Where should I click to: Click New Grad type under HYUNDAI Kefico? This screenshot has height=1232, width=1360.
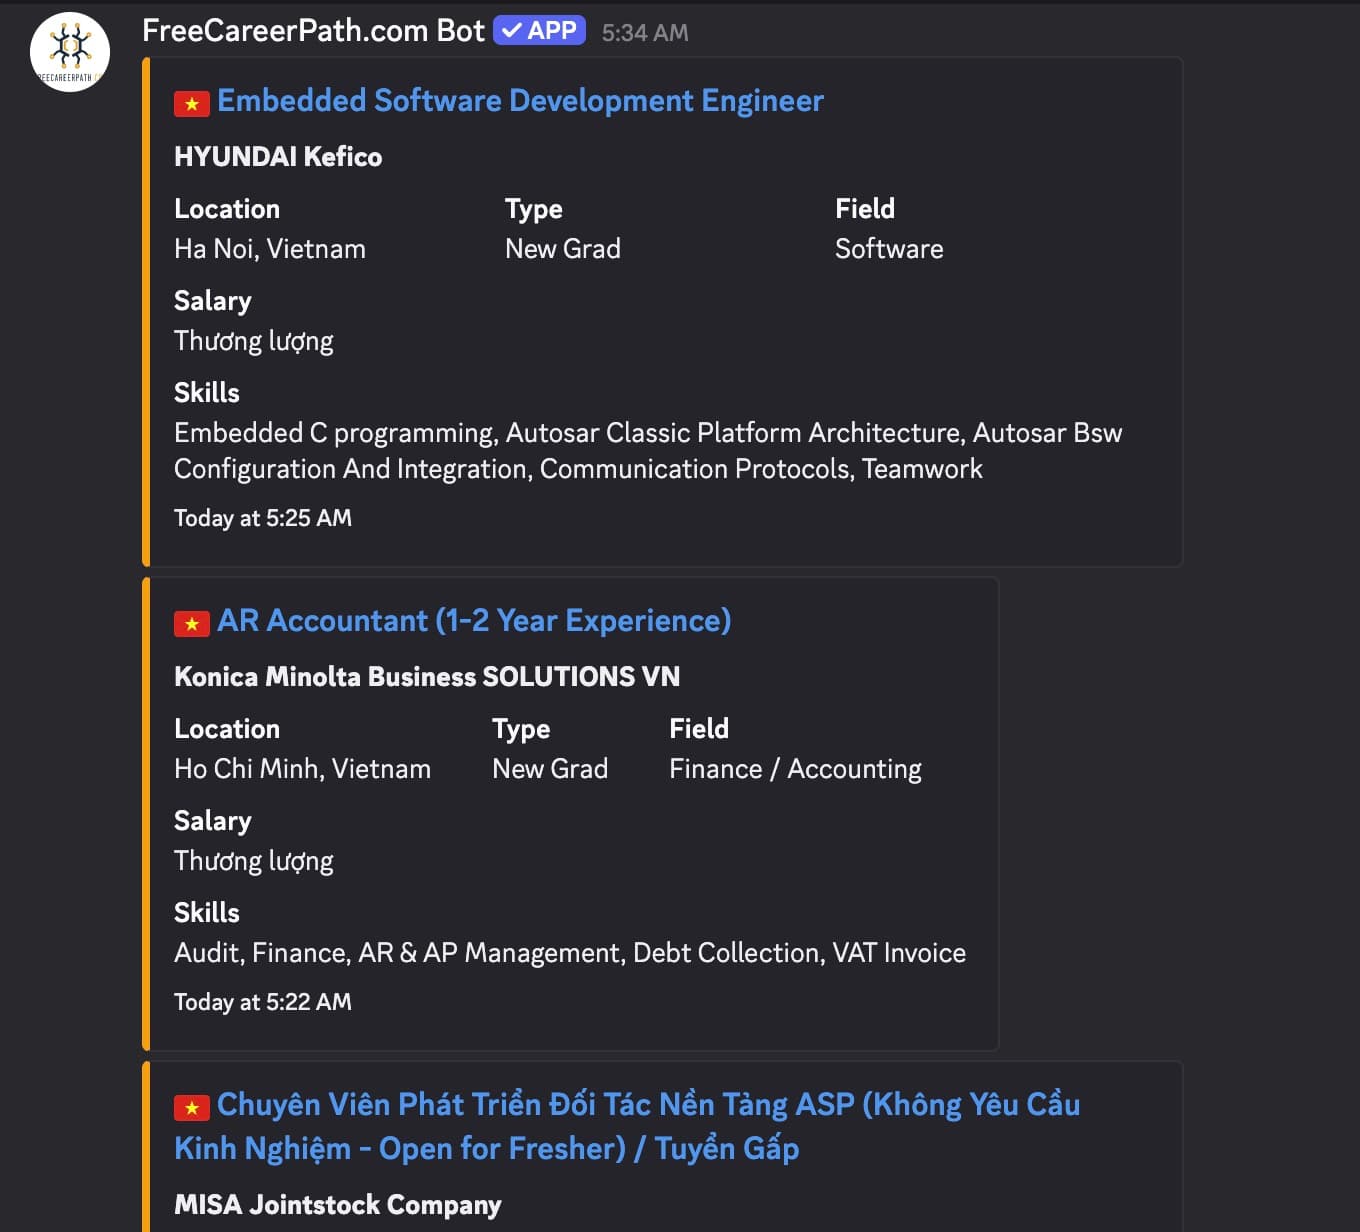pyautogui.click(x=563, y=249)
